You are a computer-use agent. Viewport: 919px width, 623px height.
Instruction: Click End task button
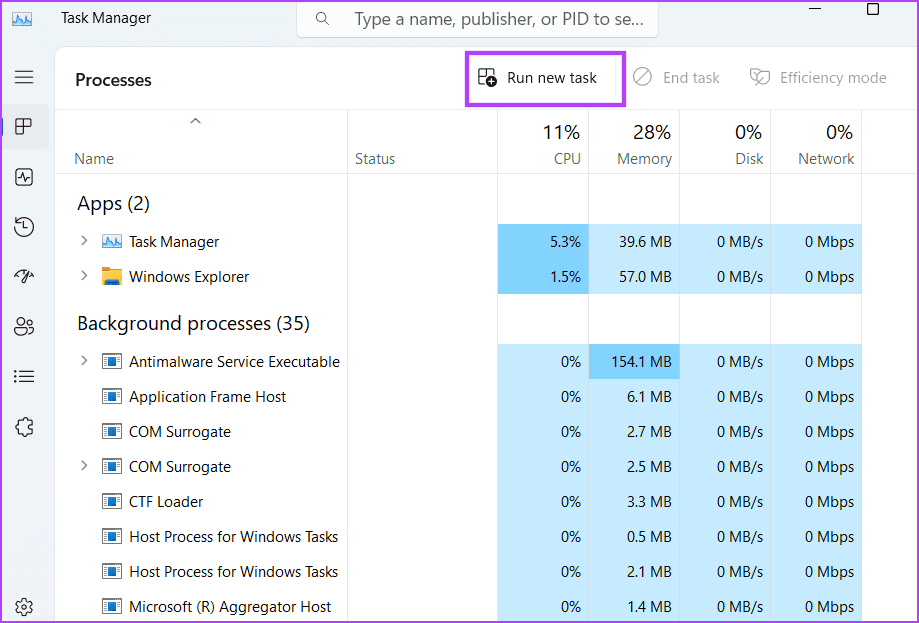tap(676, 78)
